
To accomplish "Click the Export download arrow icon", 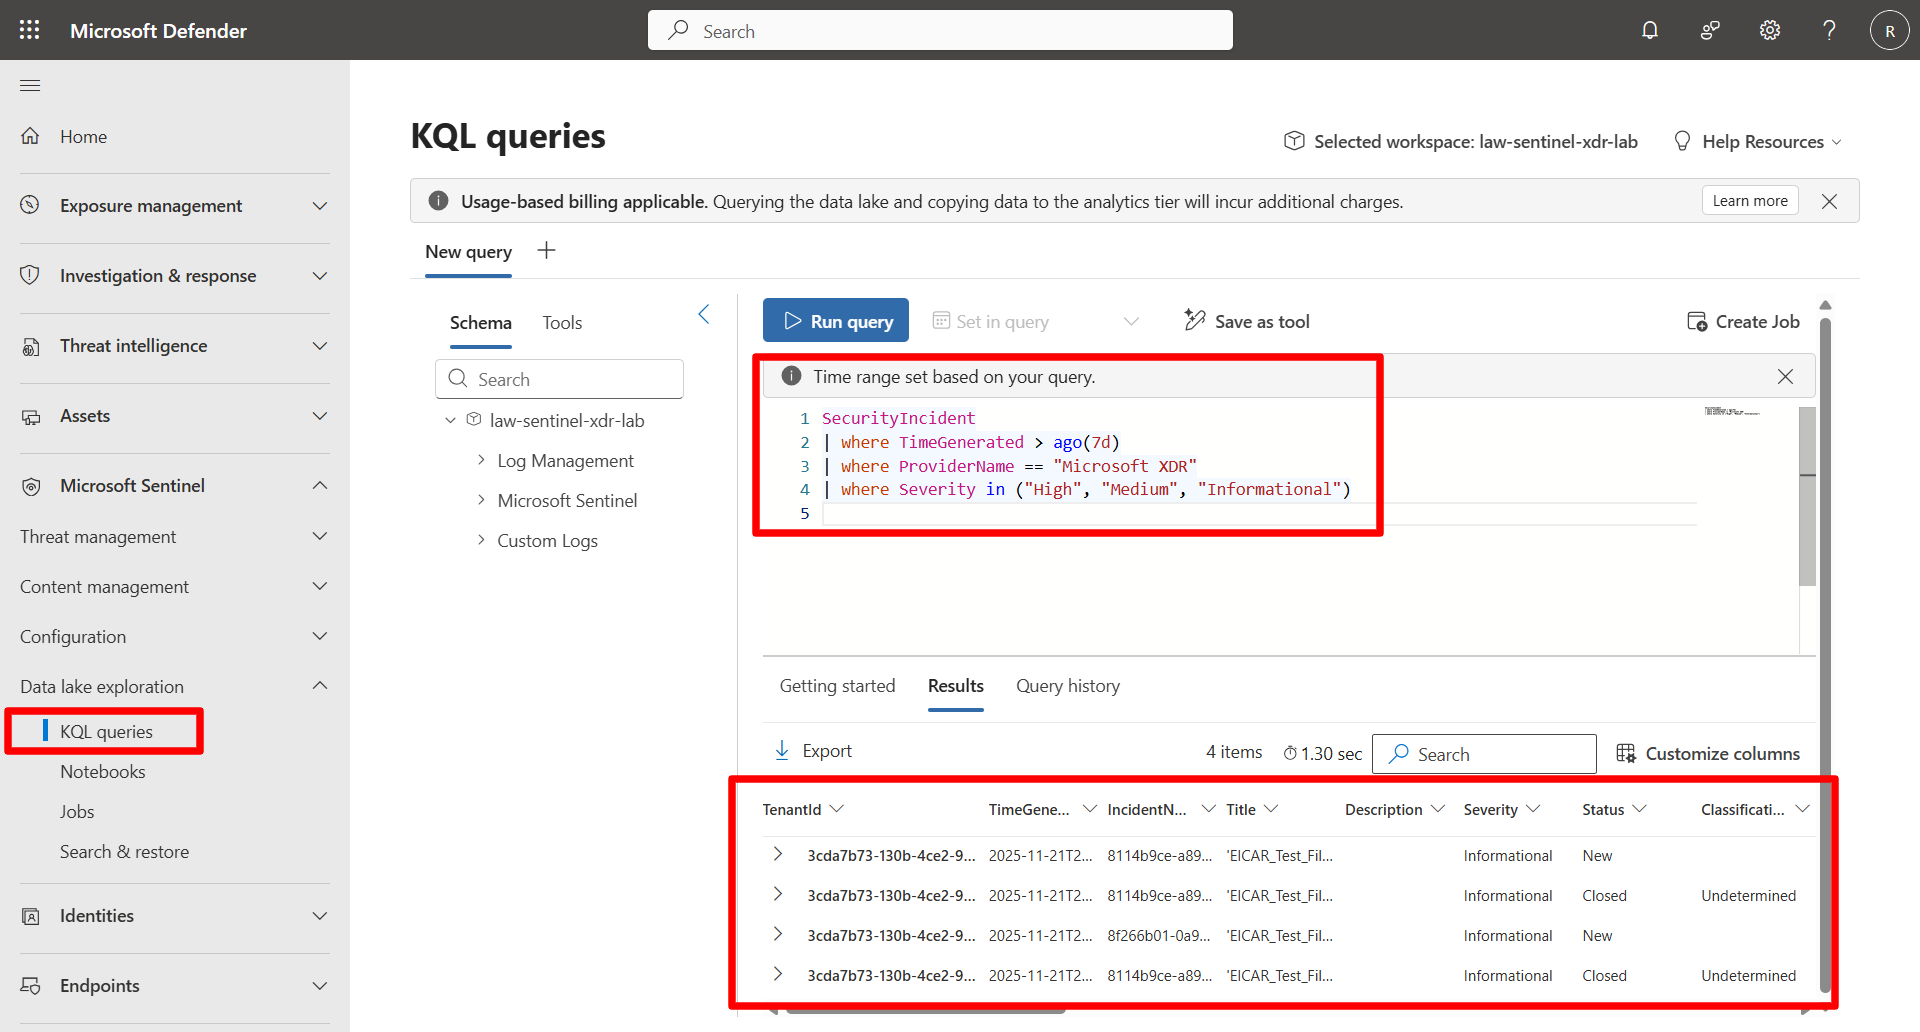I will click(782, 750).
